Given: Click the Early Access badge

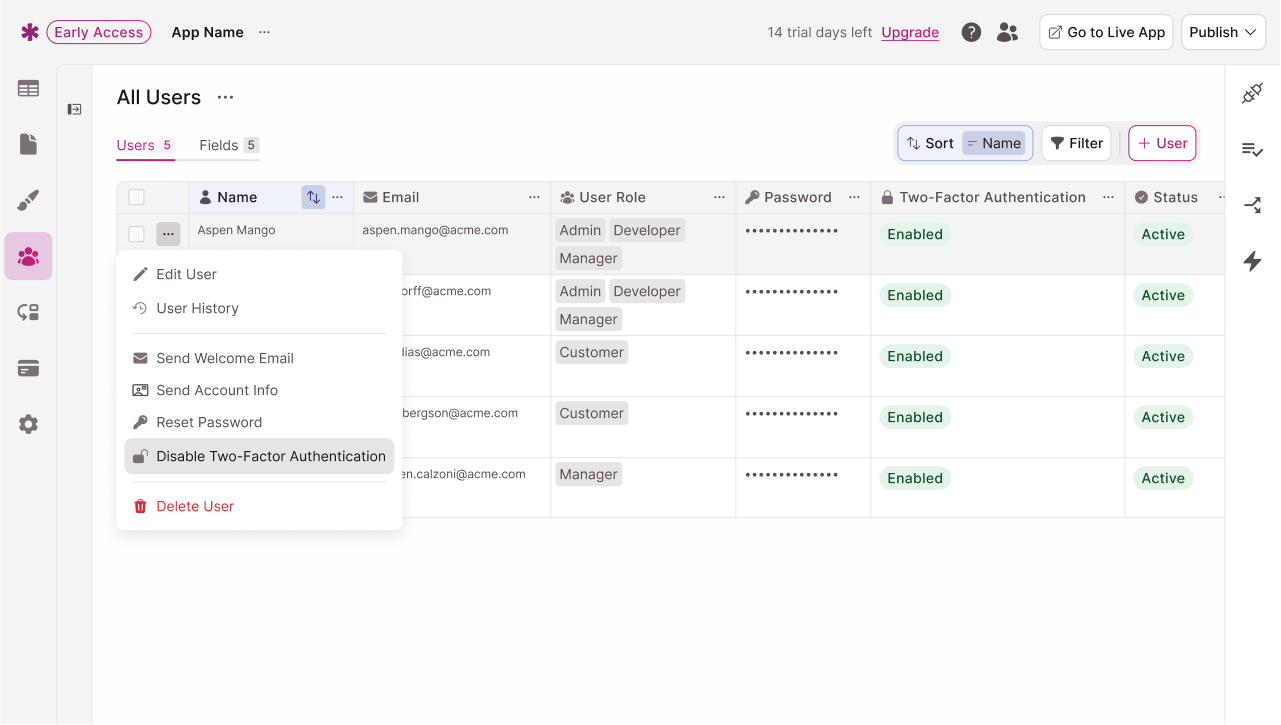Looking at the screenshot, I should 99,32.
